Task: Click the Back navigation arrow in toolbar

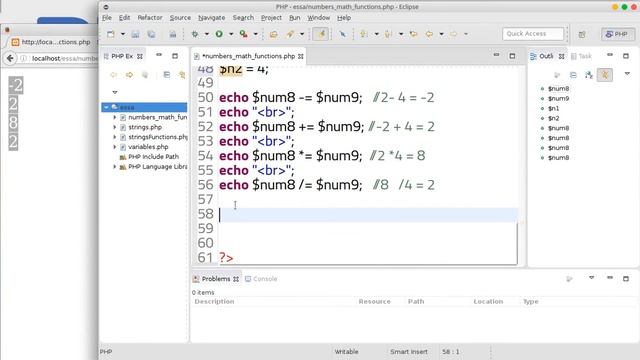Action: (429, 34)
